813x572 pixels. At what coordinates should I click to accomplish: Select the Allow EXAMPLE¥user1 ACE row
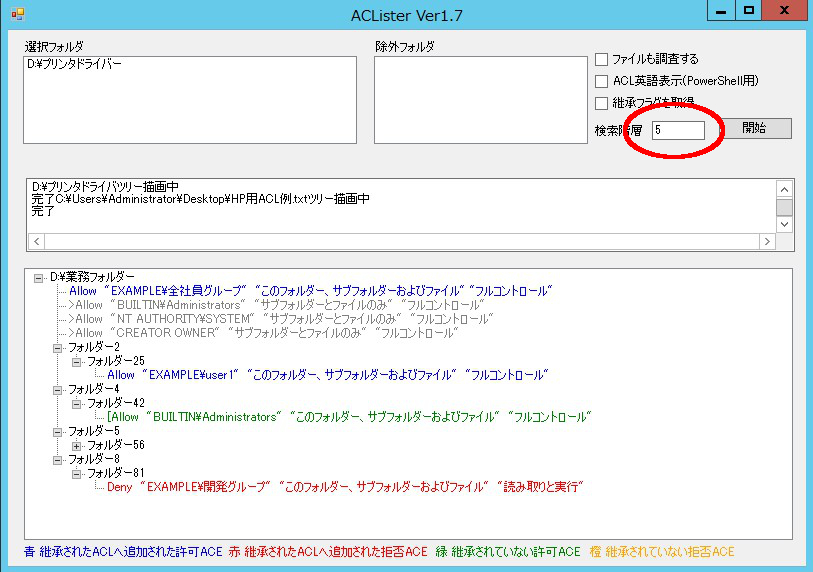point(328,375)
